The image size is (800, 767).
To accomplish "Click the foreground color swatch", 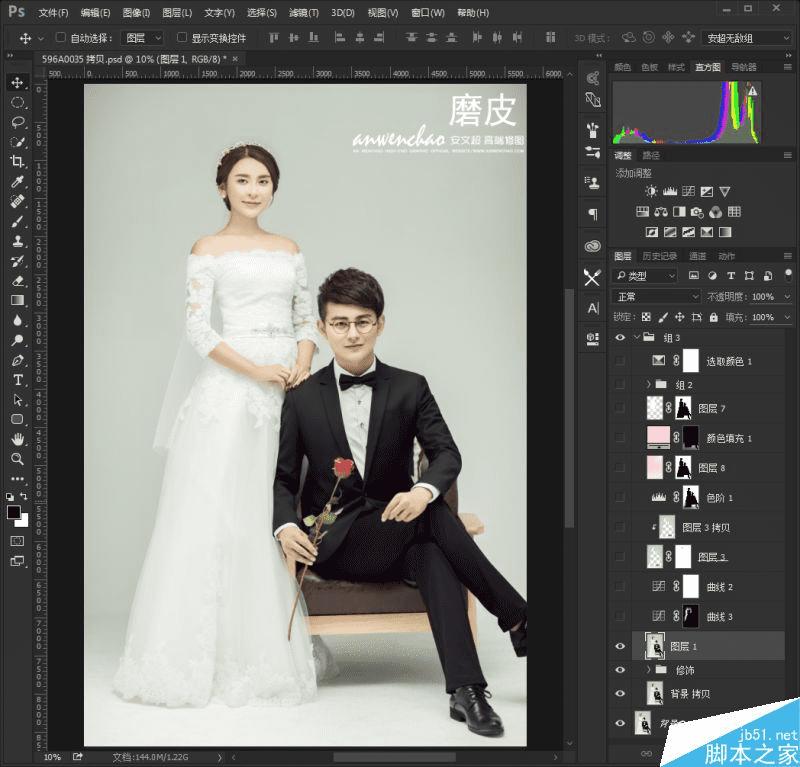I will pos(14,512).
